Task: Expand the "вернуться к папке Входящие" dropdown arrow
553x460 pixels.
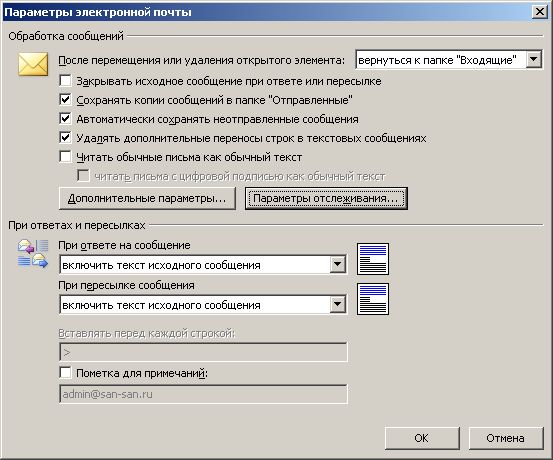Action: [x=534, y=60]
